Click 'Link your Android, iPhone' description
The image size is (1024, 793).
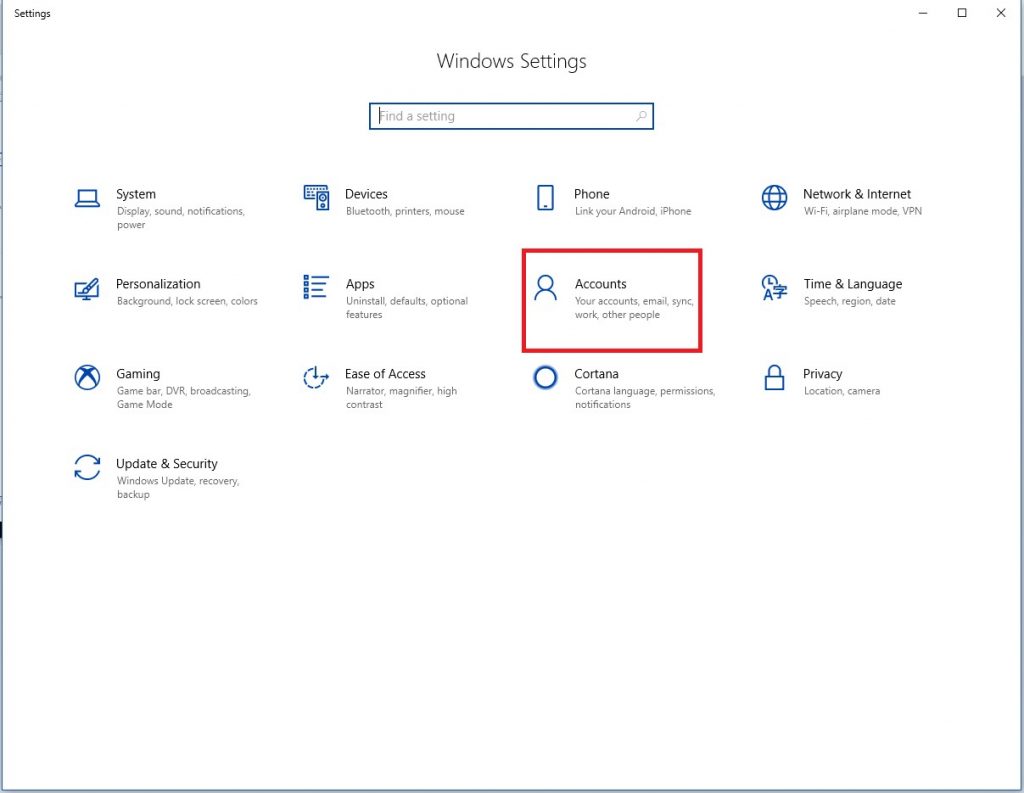point(633,211)
